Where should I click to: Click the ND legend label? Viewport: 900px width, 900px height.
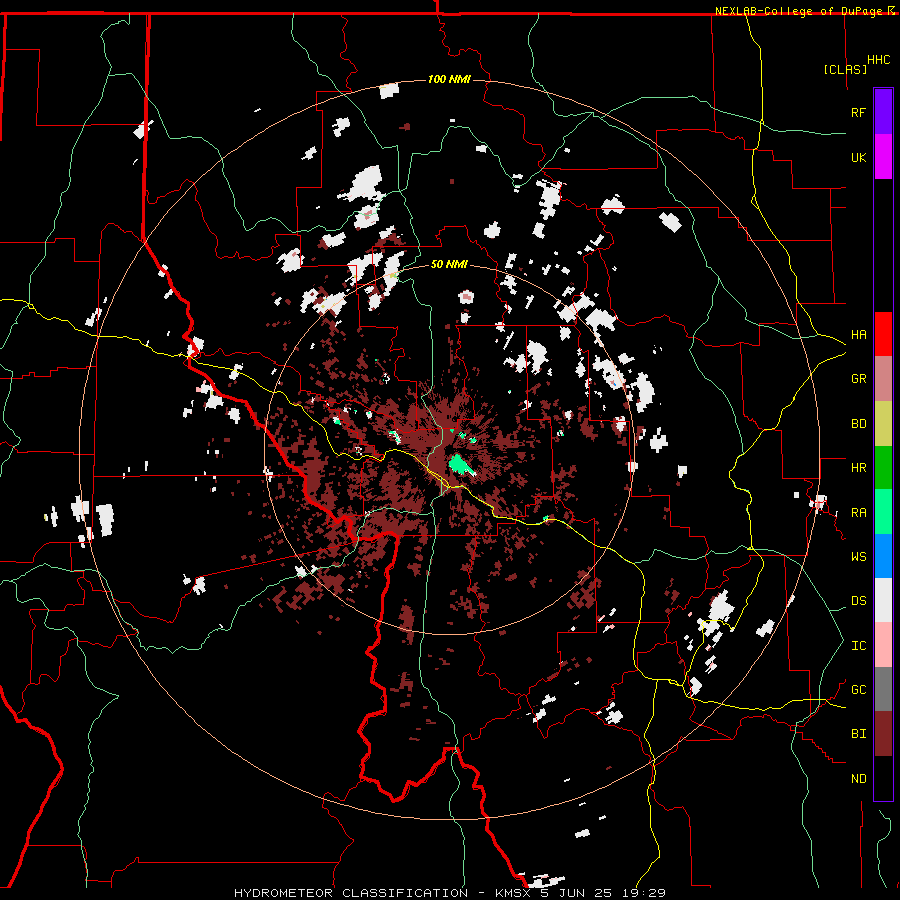(x=858, y=779)
